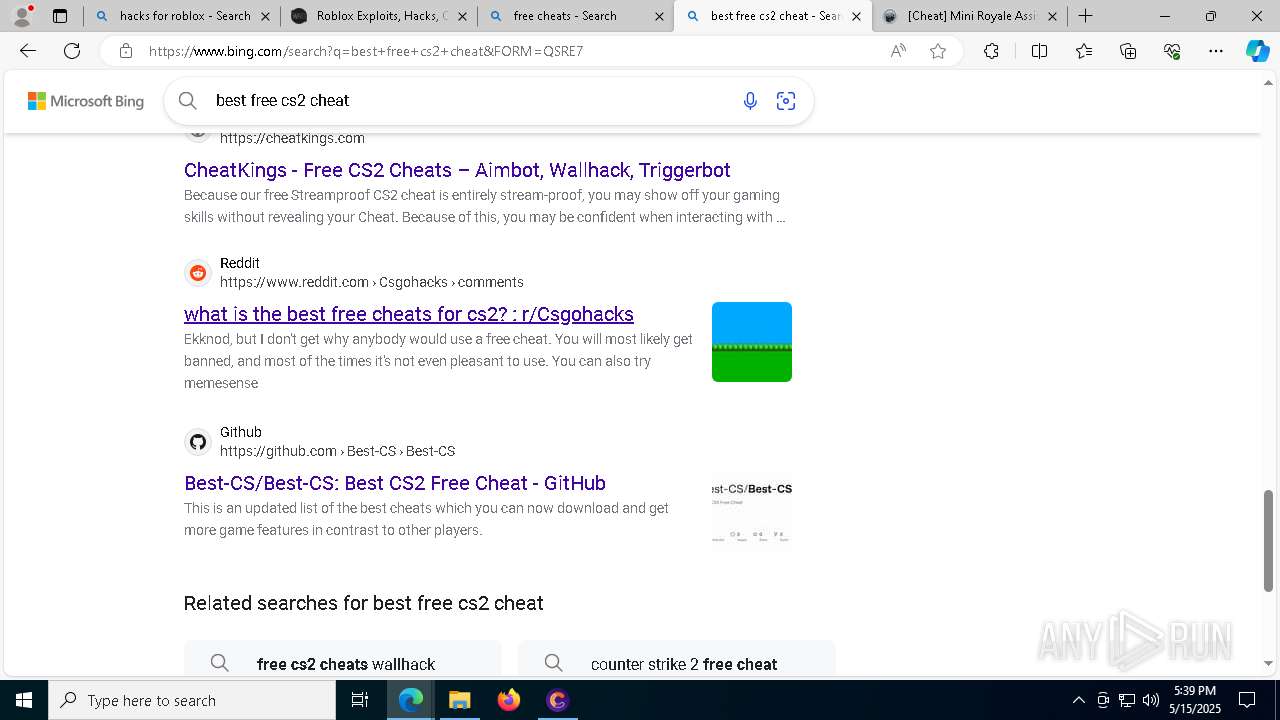
Task: Toggle split screen icon
Action: (1039, 51)
